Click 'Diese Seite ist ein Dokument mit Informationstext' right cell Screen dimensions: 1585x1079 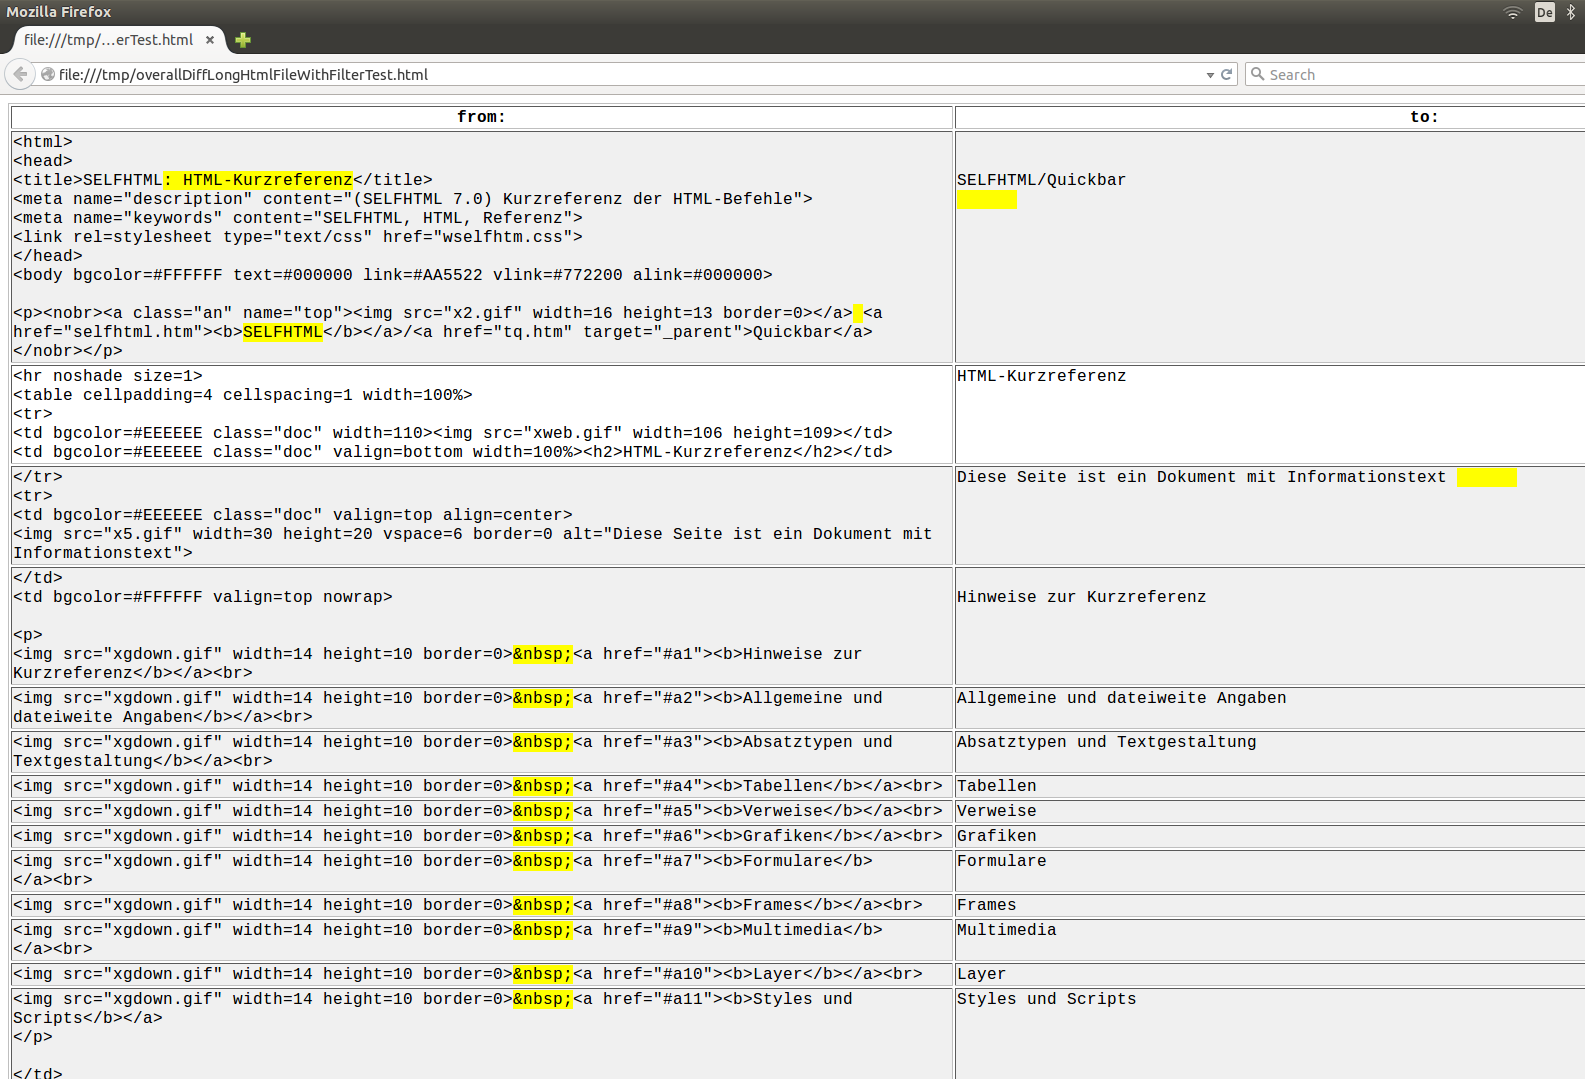pos(1201,477)
